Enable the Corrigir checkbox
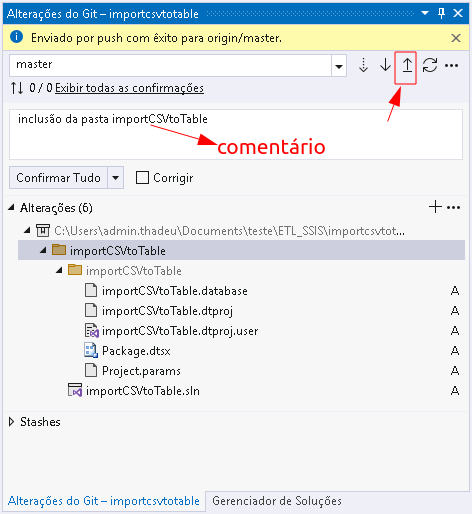This screenshot has width=472, height=514. [142, 178]
